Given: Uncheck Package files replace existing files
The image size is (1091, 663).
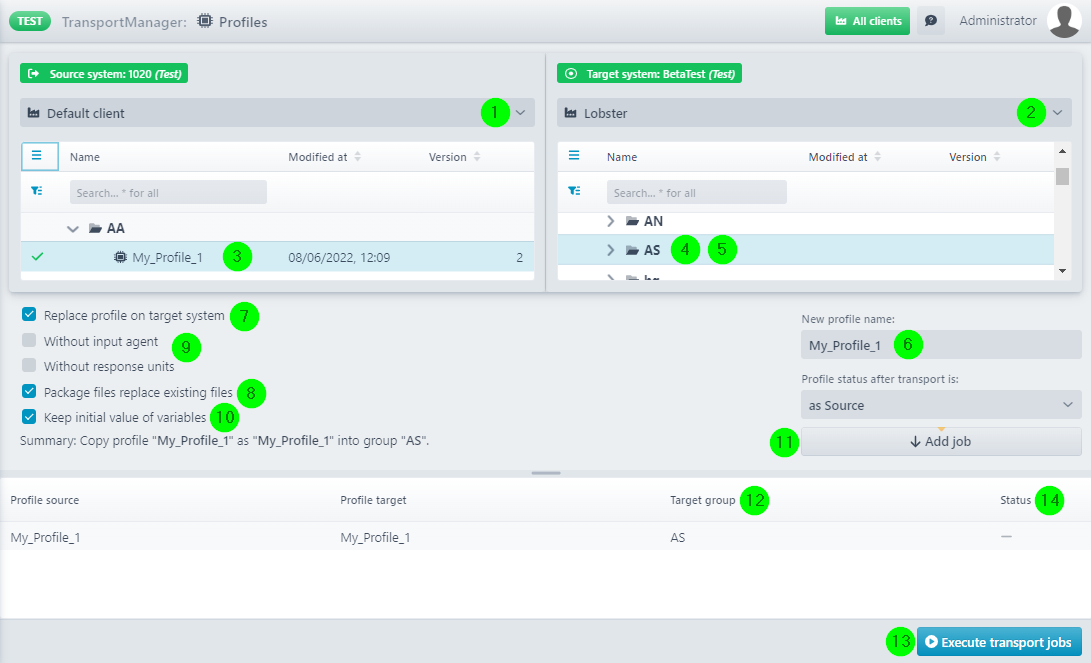Looking at the screenshot, I should [29, 391].
